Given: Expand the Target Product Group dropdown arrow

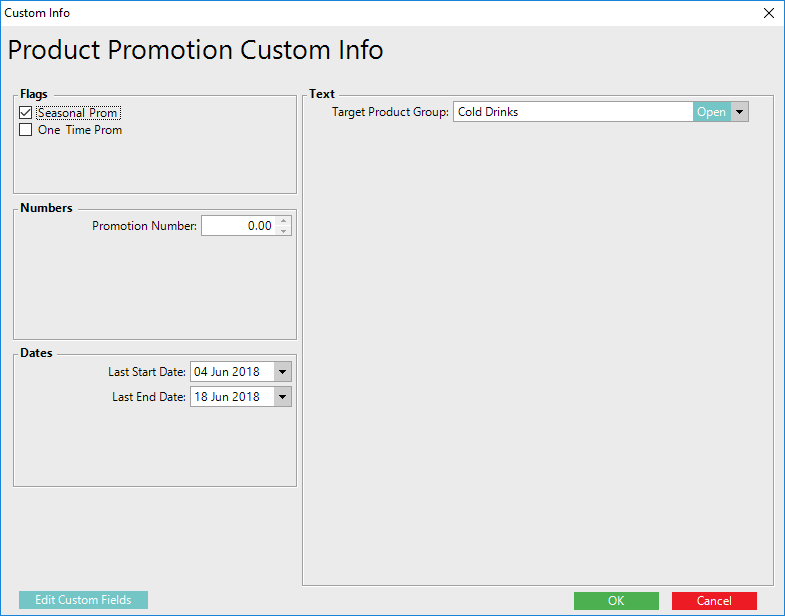Looking at the screenshot, I should click(740, 112).
